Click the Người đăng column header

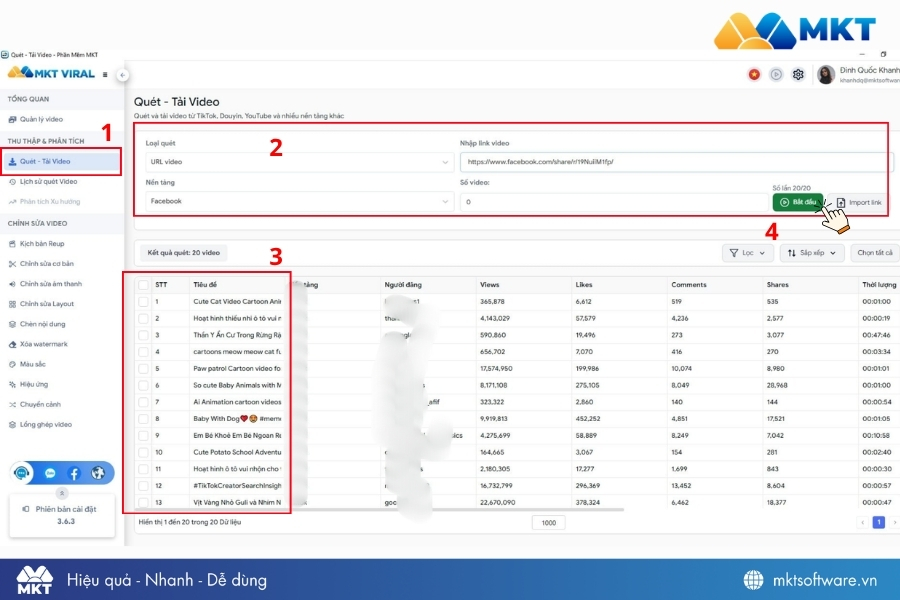tap(403, 285)
